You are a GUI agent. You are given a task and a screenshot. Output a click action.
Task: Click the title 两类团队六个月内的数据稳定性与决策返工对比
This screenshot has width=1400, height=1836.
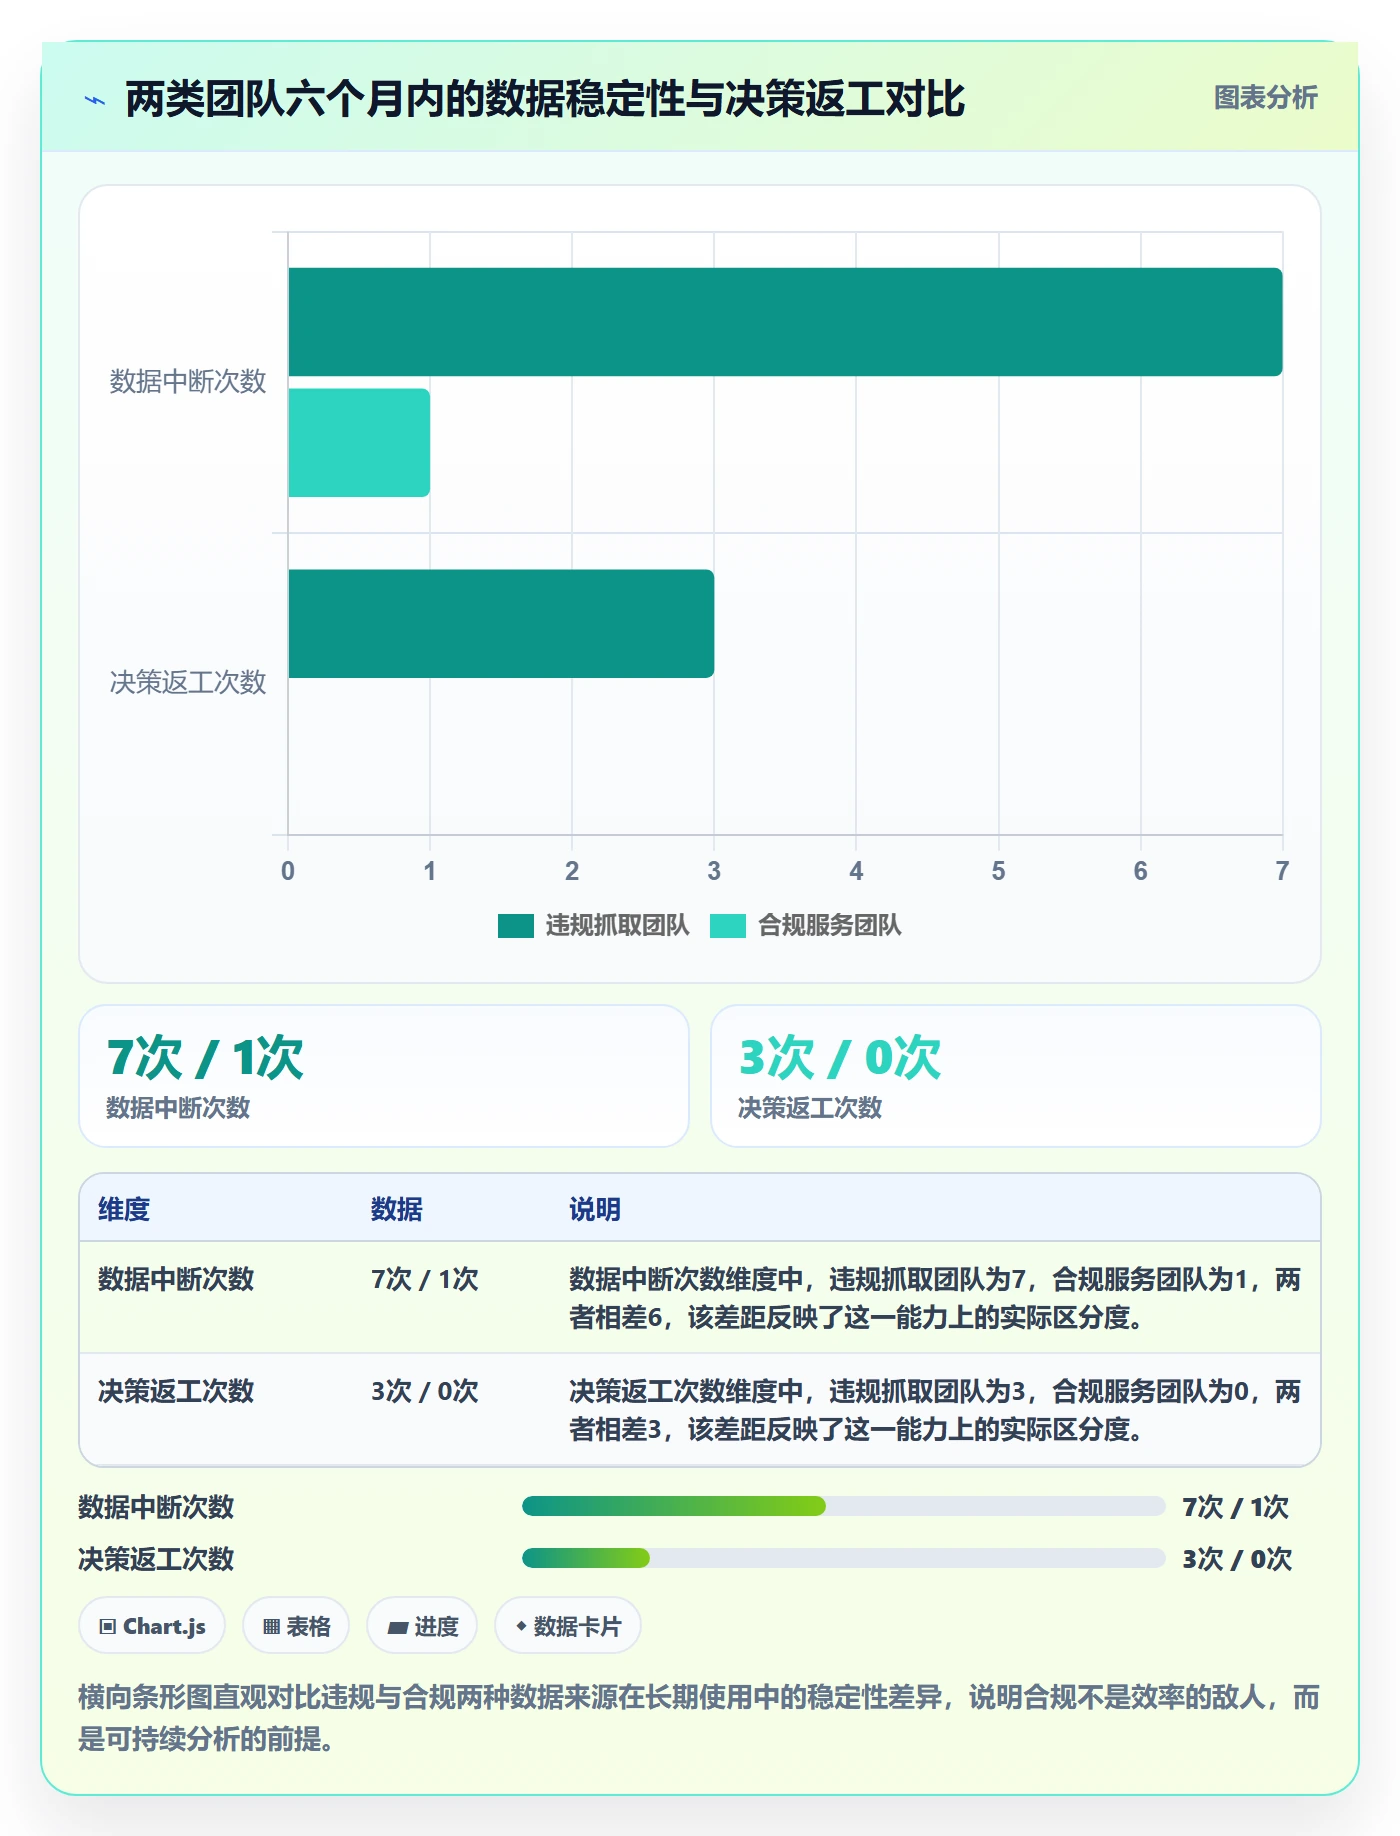(545, 99)
